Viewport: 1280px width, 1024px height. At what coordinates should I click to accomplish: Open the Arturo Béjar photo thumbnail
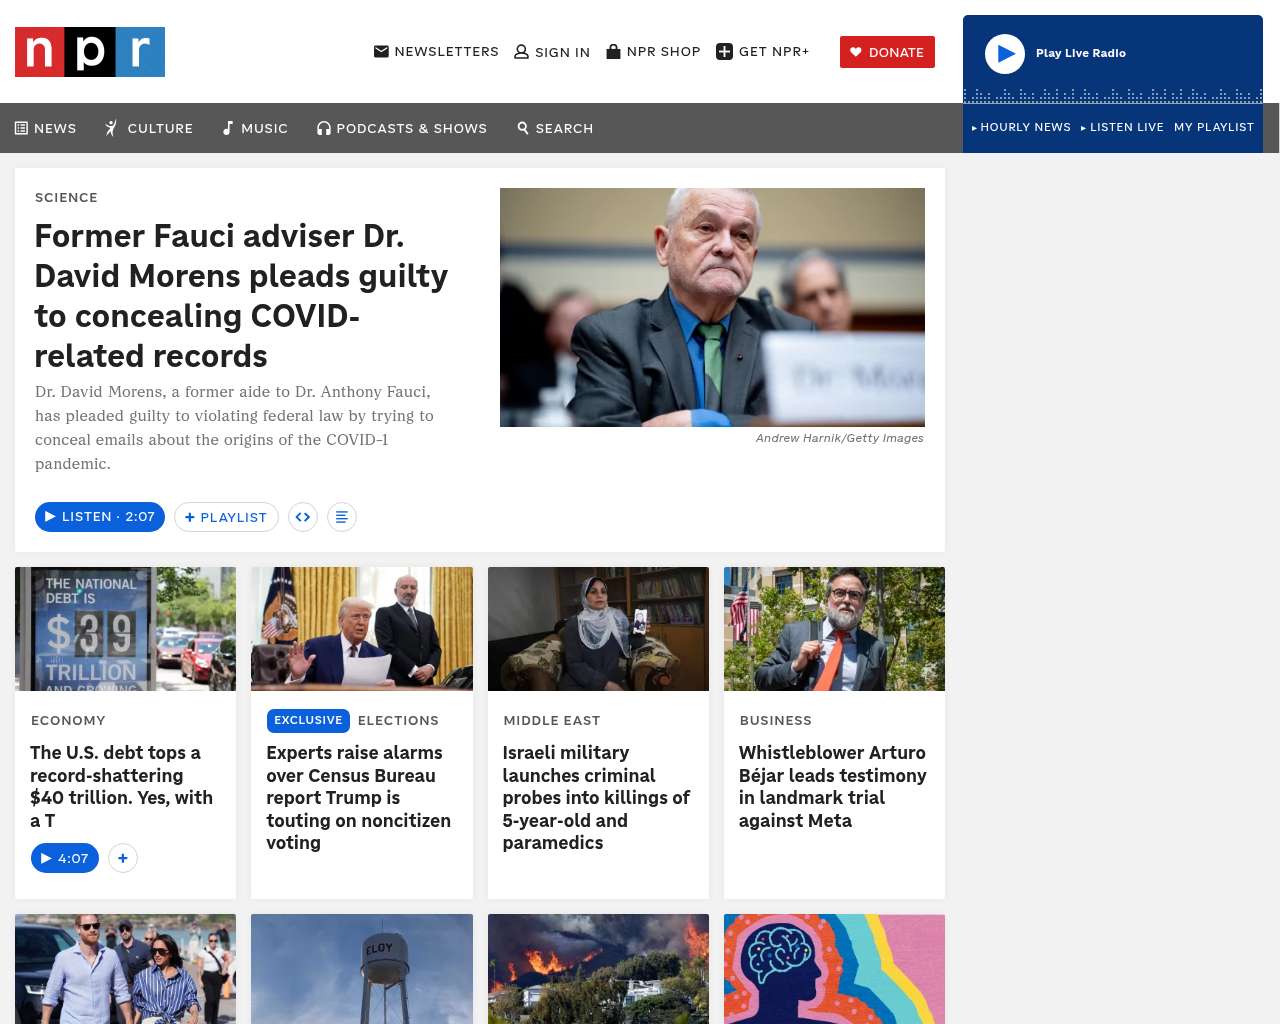tap(834, 629)
